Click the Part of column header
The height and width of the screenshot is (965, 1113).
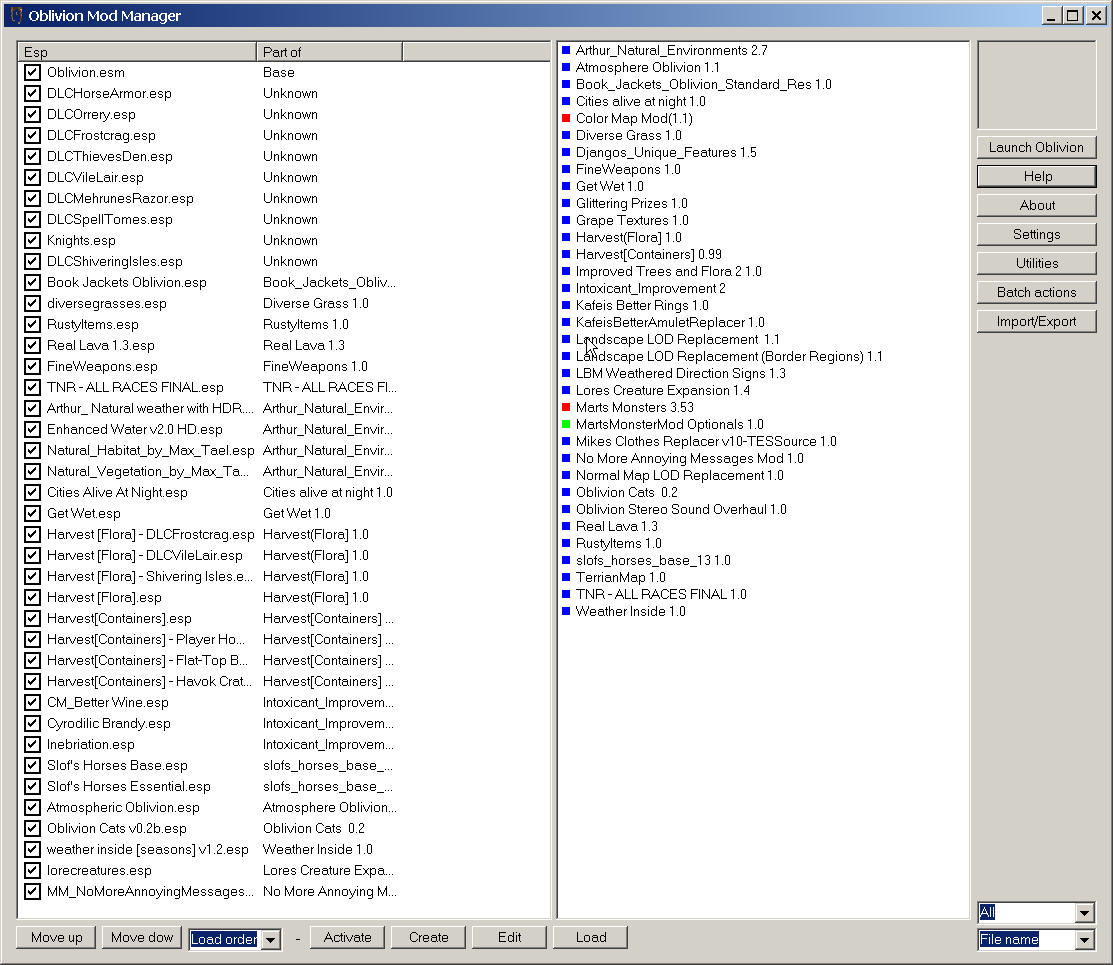point(329,52)
